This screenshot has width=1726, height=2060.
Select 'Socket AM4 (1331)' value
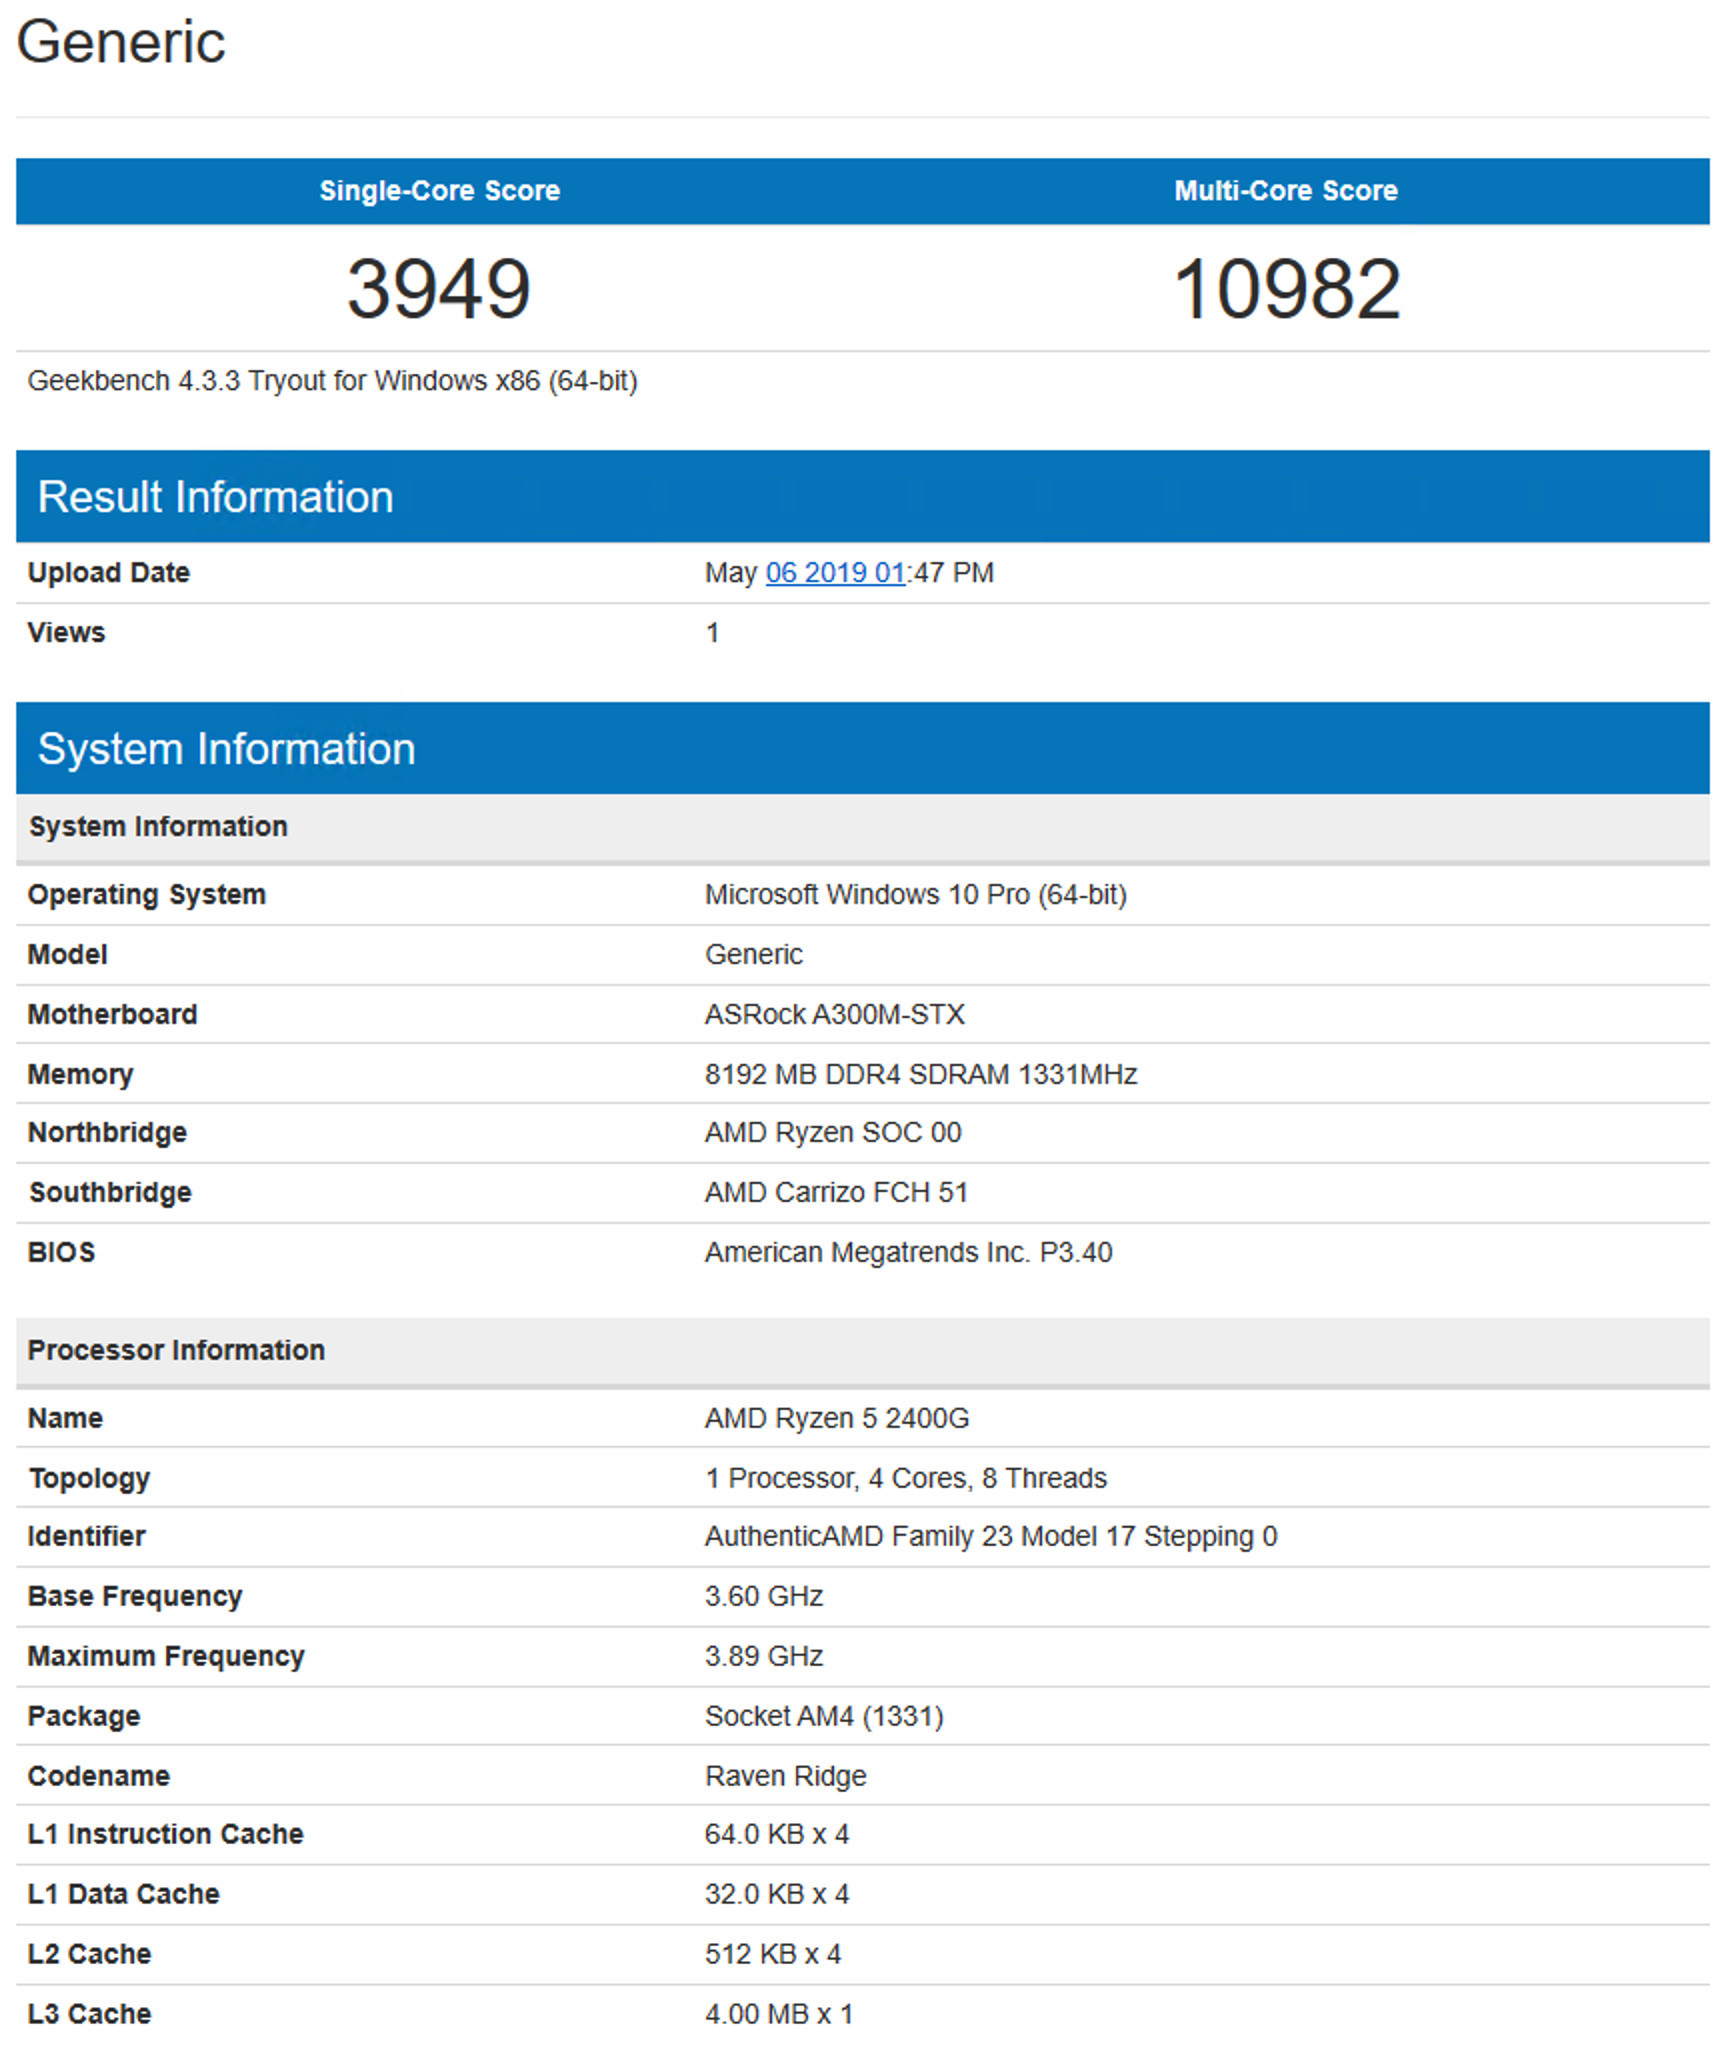(x=824, y=1717)
